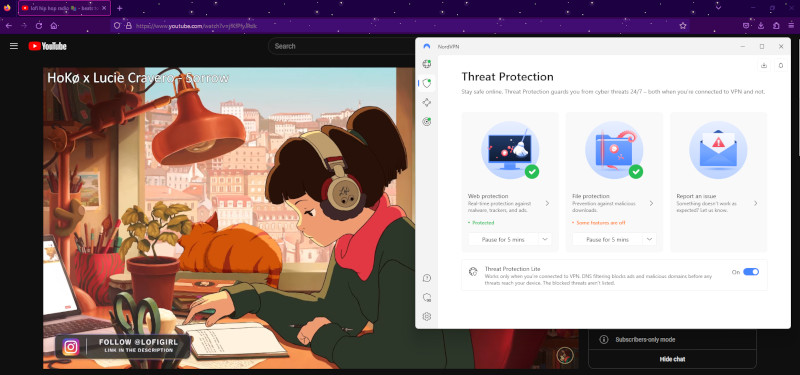Click the NordVPN sidebar stats icon above the gear
Viewport: 800px width, 375px height.
coord(427,297)
